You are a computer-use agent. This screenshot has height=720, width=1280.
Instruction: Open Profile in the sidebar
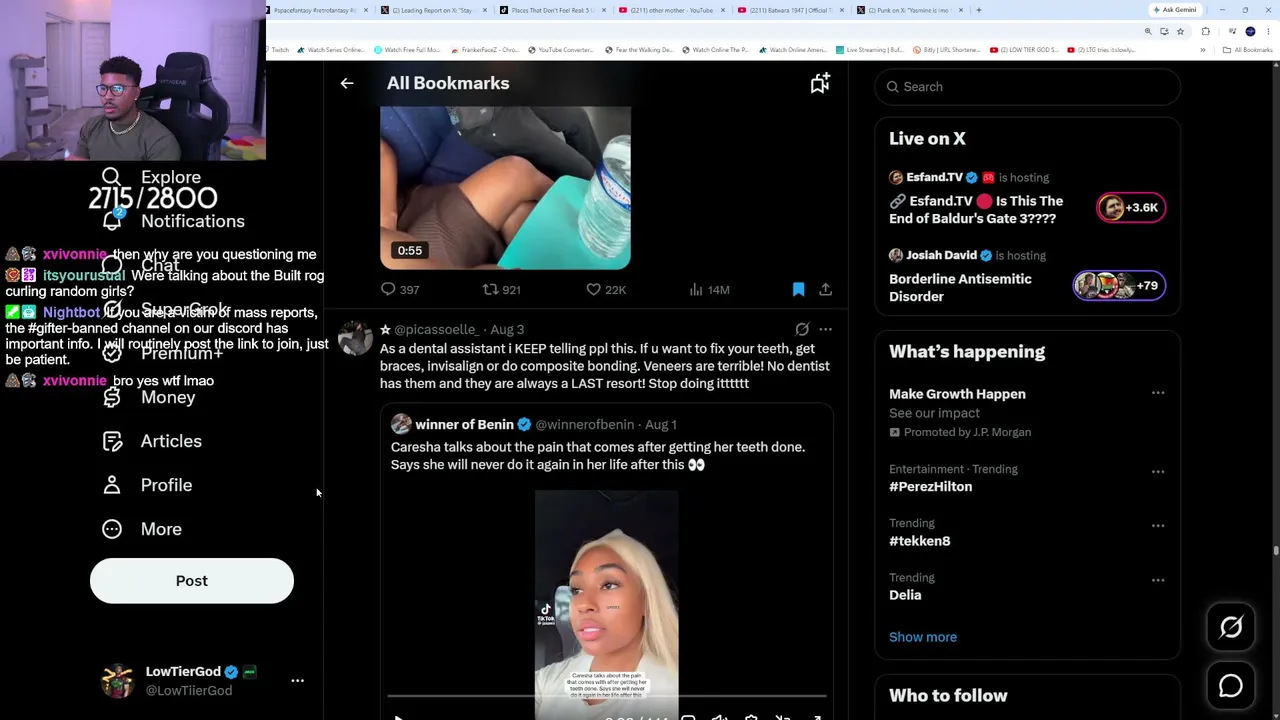(147, 485)
